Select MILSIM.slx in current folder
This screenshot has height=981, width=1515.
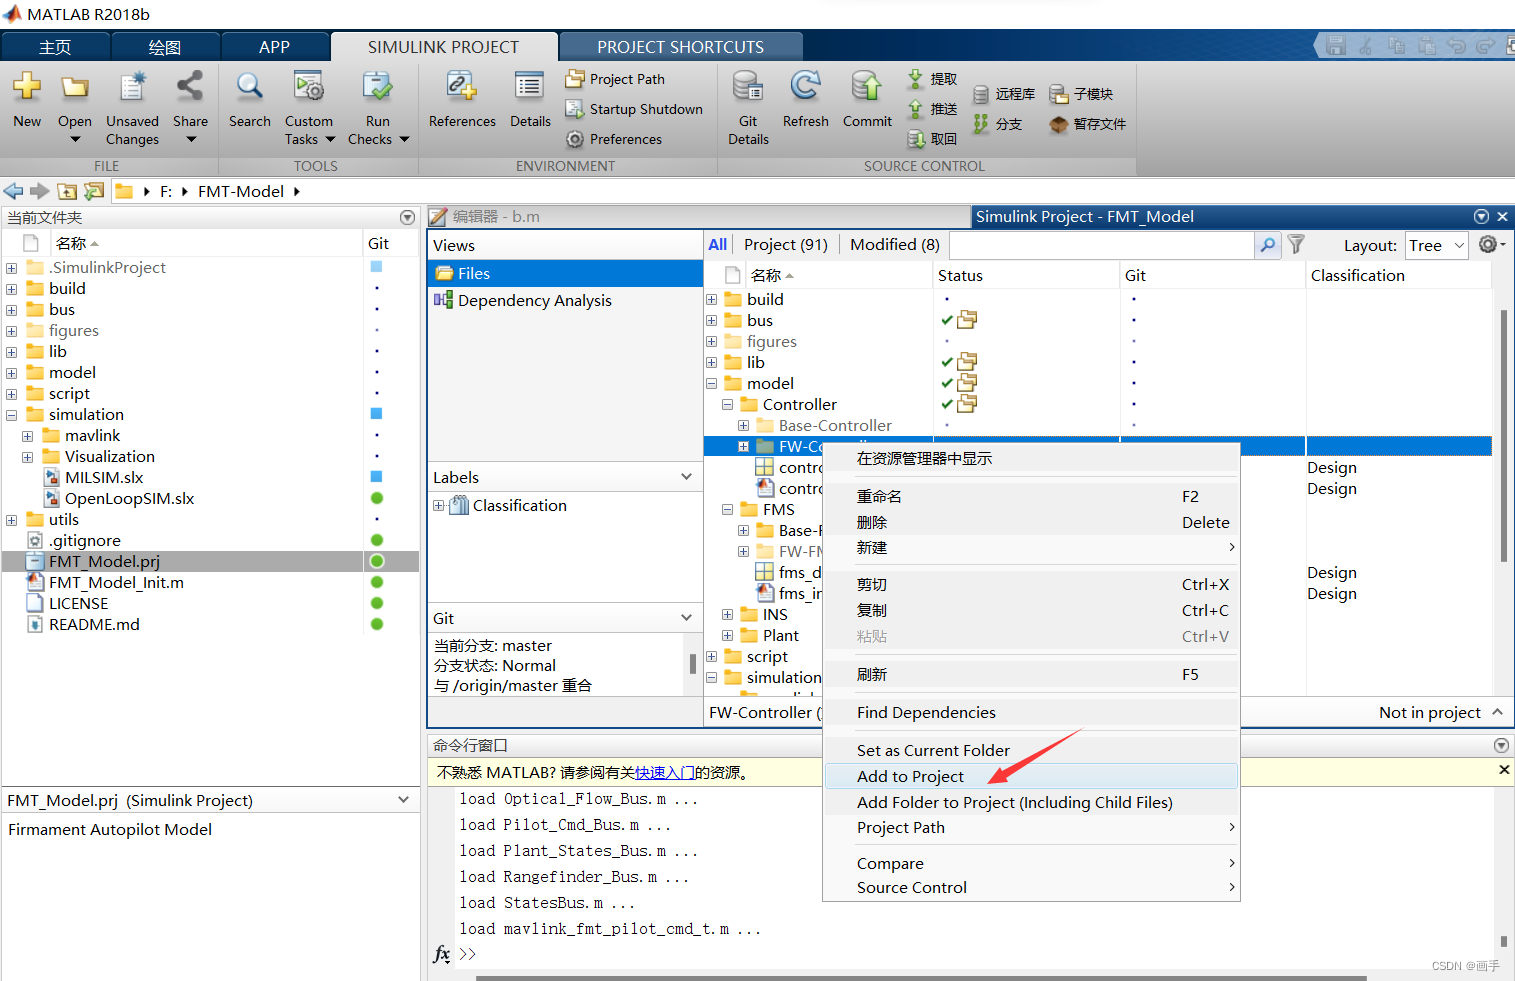(104, 478)
